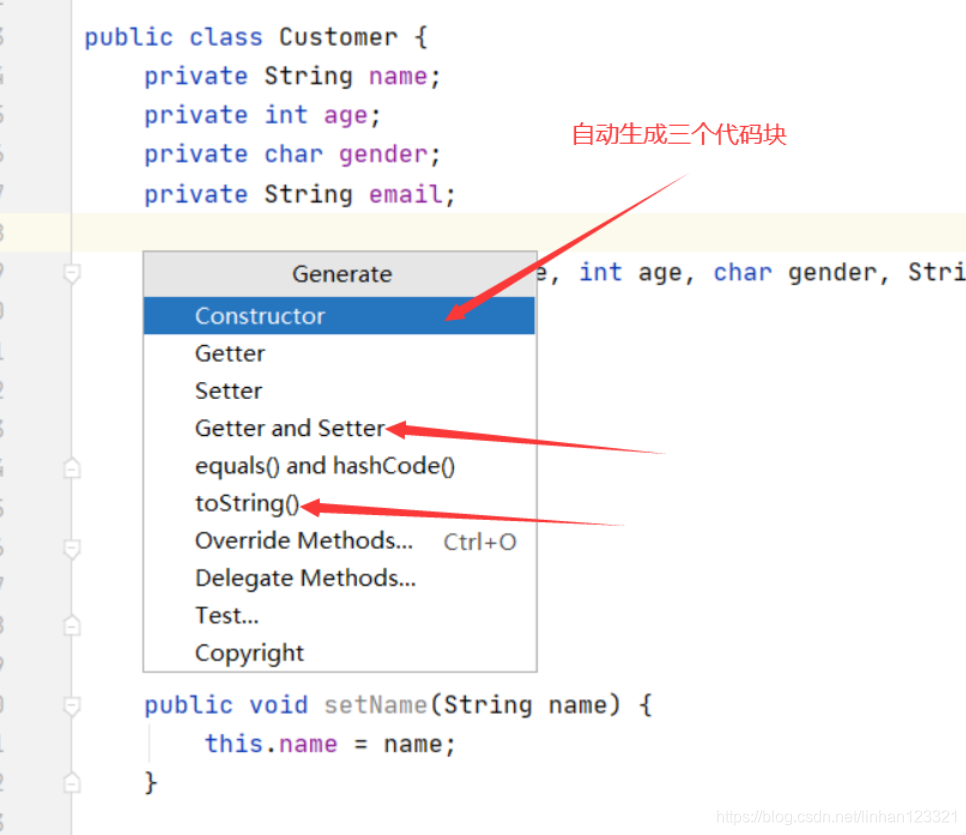Place the cursor on the highlighted empty line
The height and width of the screenshot is (835, 966).
click(518, 232)
